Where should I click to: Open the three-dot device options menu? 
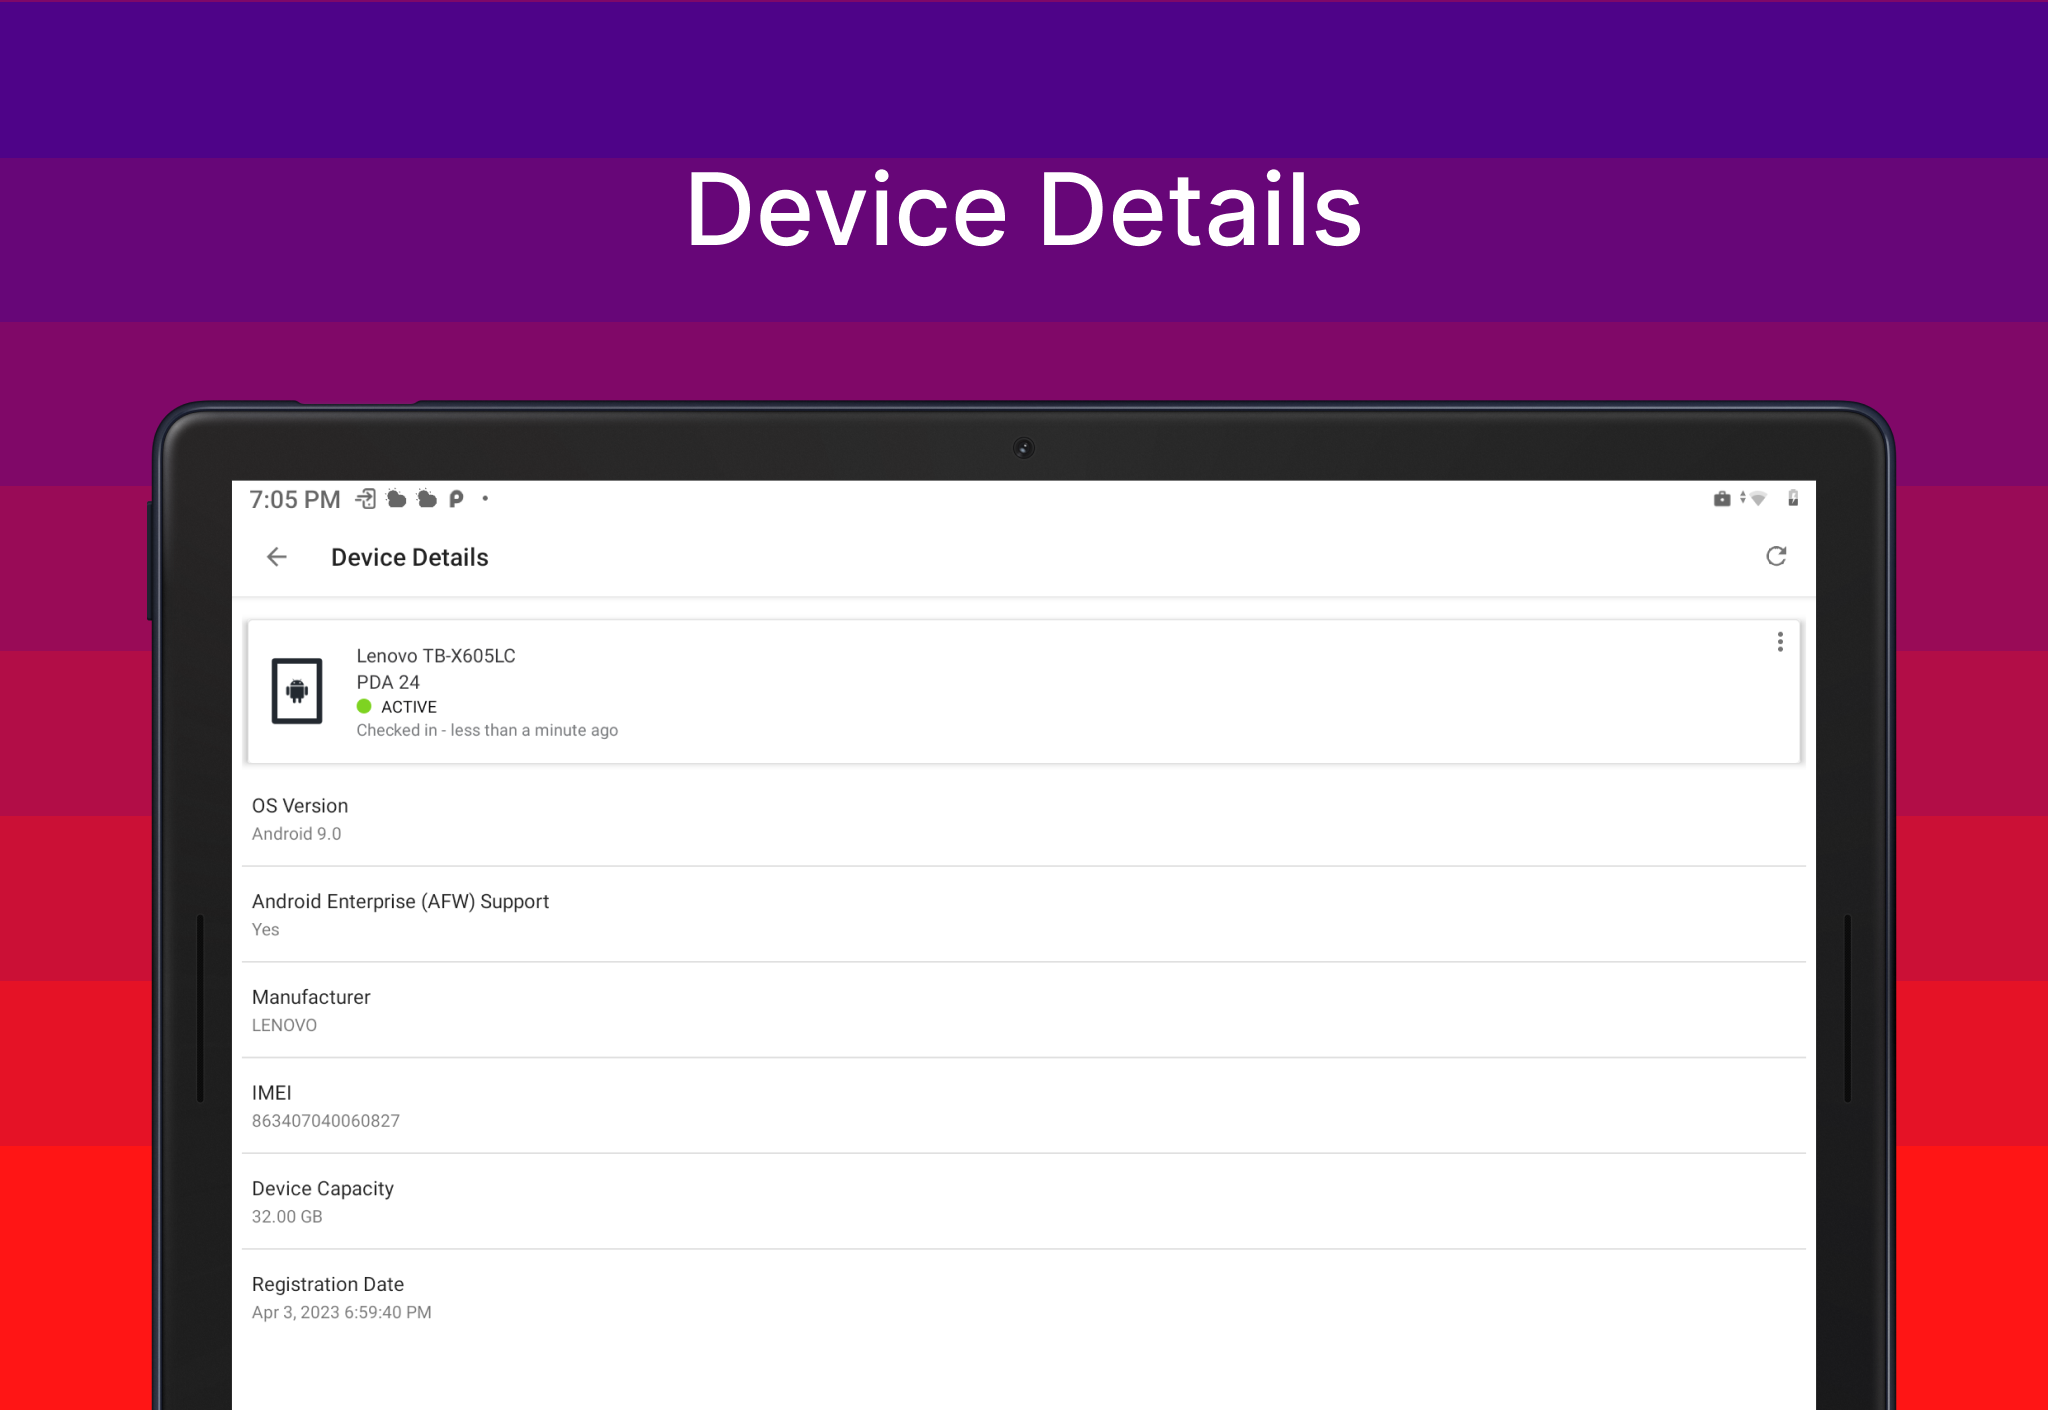(x=1780, y=642)
